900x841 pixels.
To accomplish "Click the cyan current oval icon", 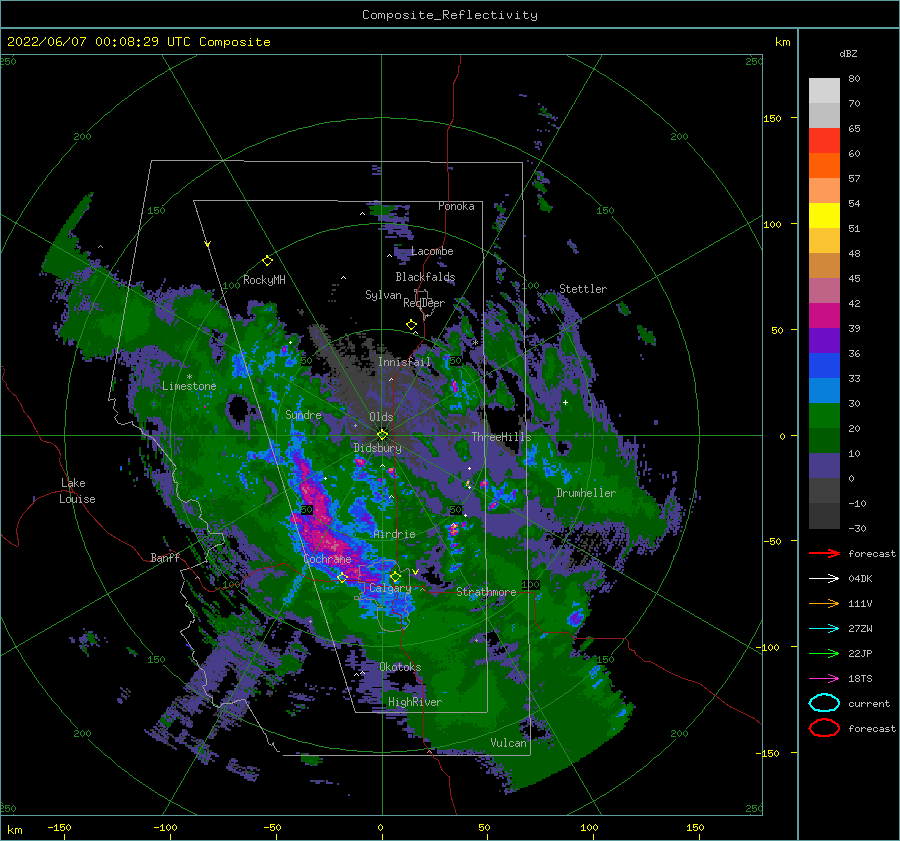I will 824,703.
